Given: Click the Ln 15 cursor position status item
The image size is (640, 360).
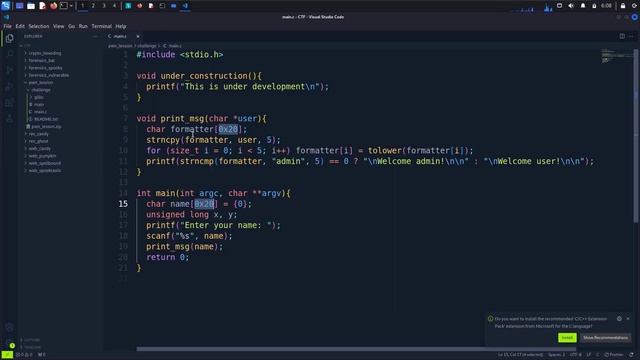Looking at the screenshot, I should pyautogui.click(x=520, y=355).
